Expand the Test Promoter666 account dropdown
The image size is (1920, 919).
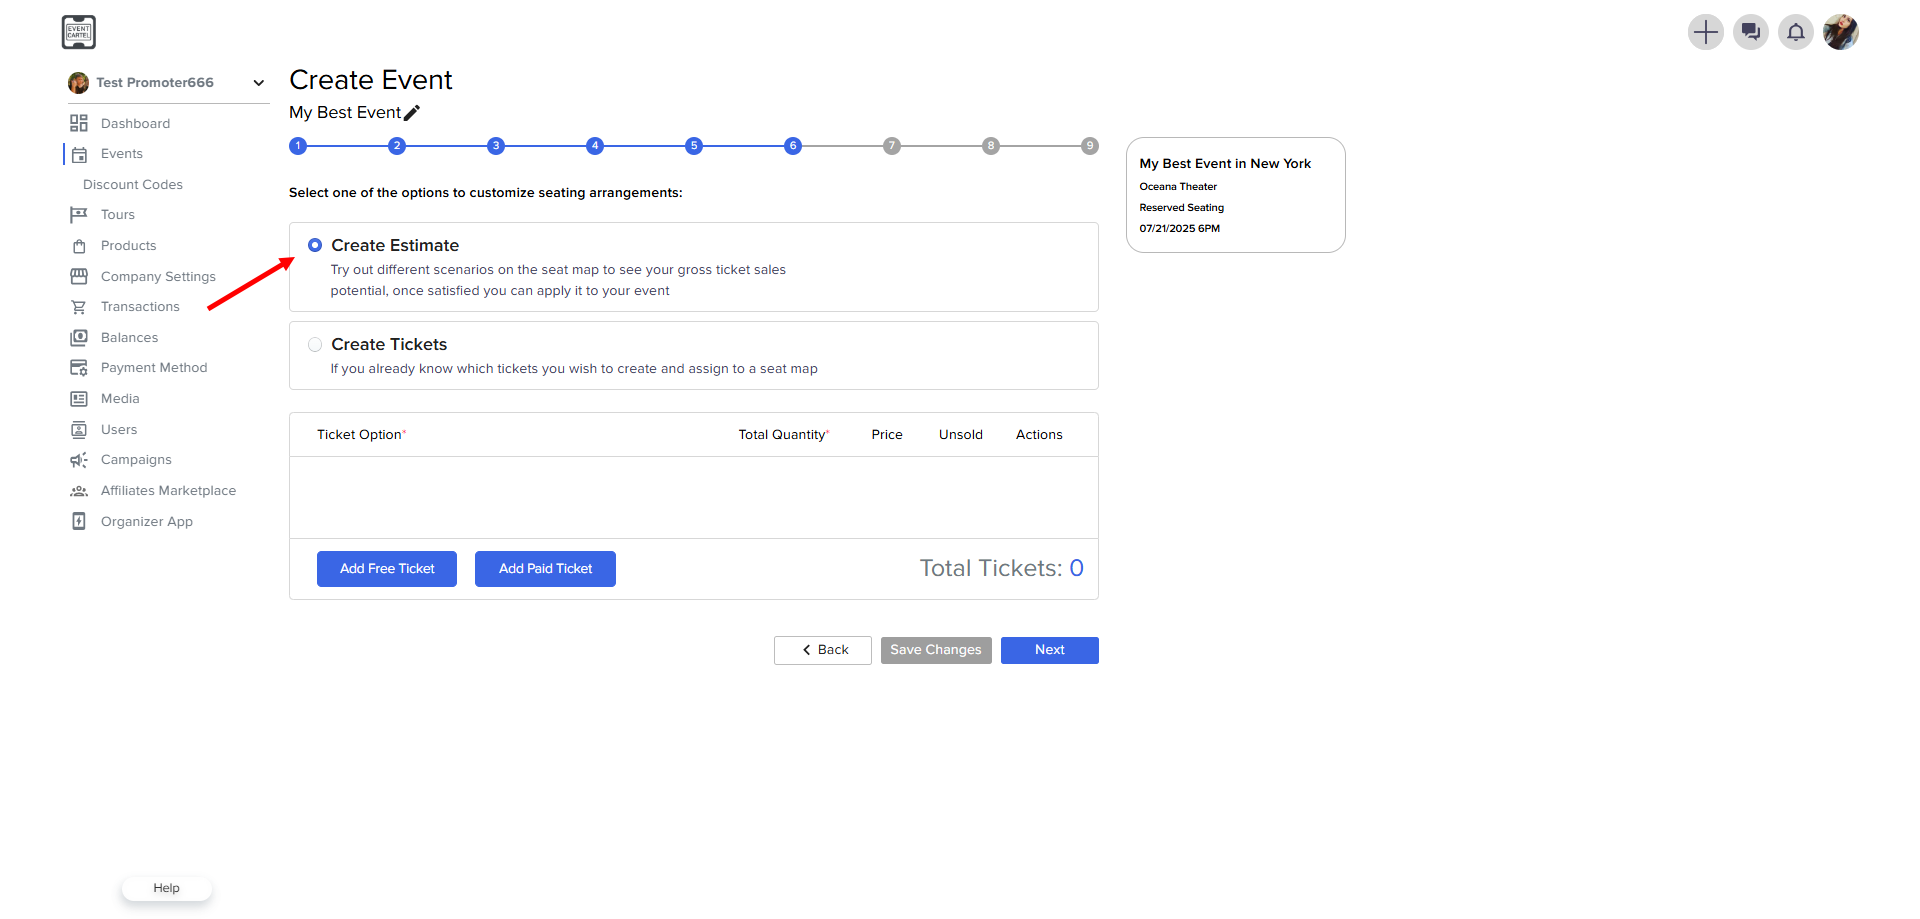[259, 83]
